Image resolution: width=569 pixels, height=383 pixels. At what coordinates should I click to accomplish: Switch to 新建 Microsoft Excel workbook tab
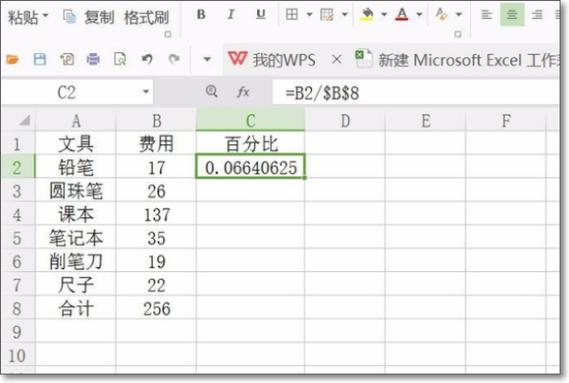pyautogui.click(x=458, y=60)
